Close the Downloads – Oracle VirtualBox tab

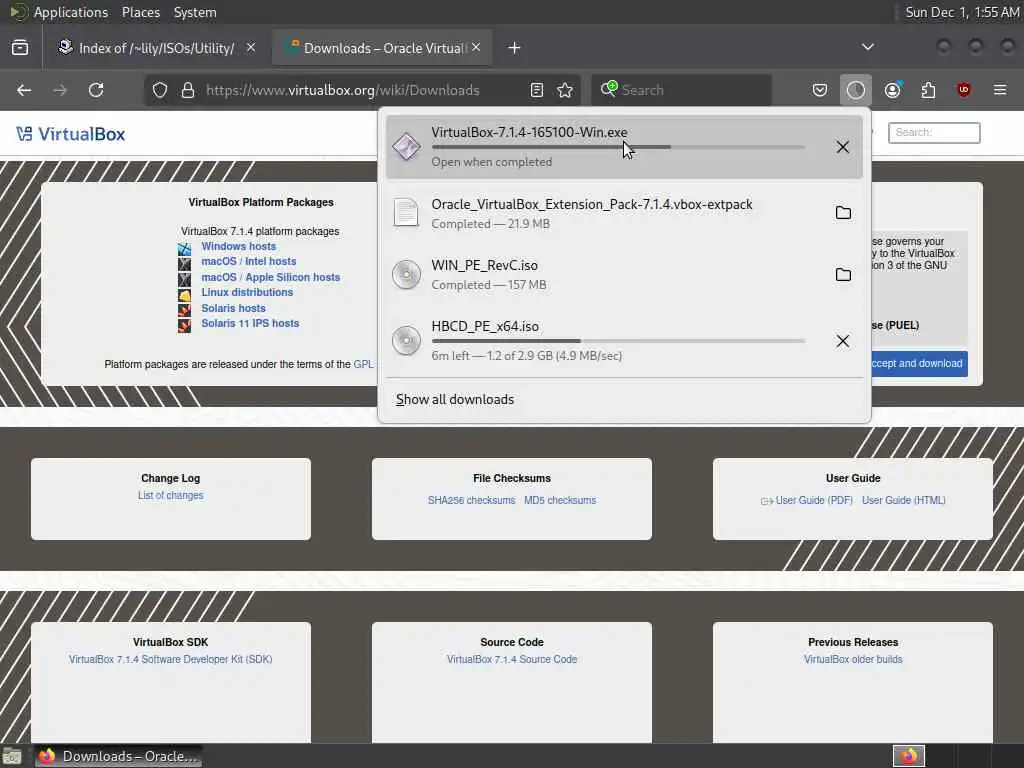(x=476, y=47)
